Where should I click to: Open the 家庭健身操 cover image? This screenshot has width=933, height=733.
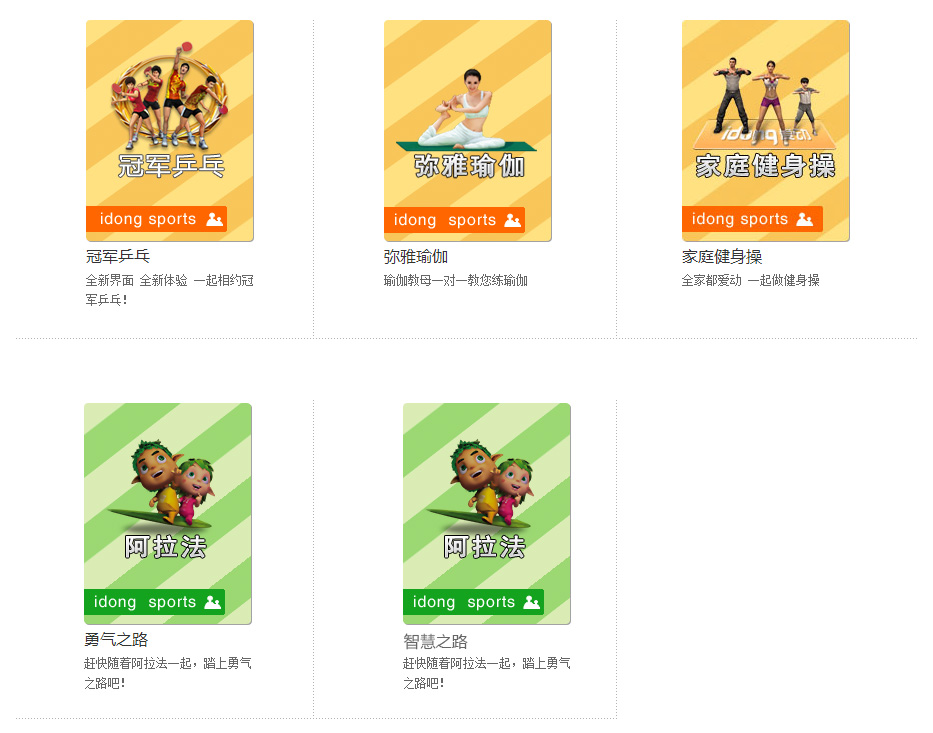[766, 131]
